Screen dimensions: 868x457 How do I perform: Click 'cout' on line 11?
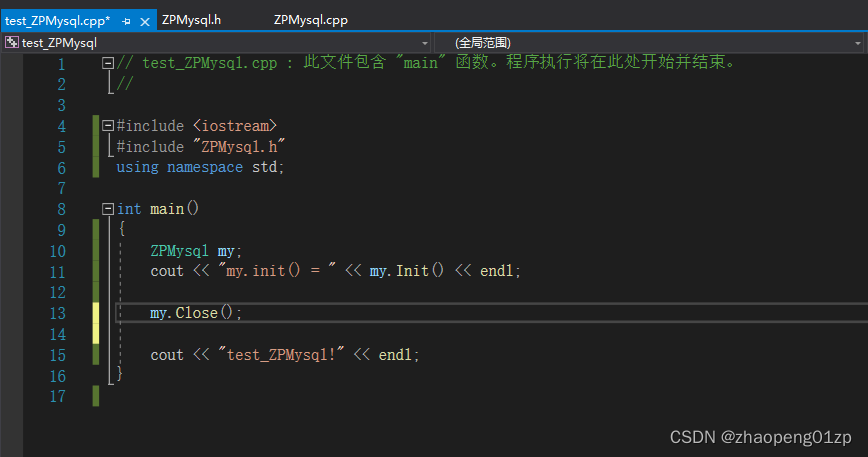coord(167,271)
